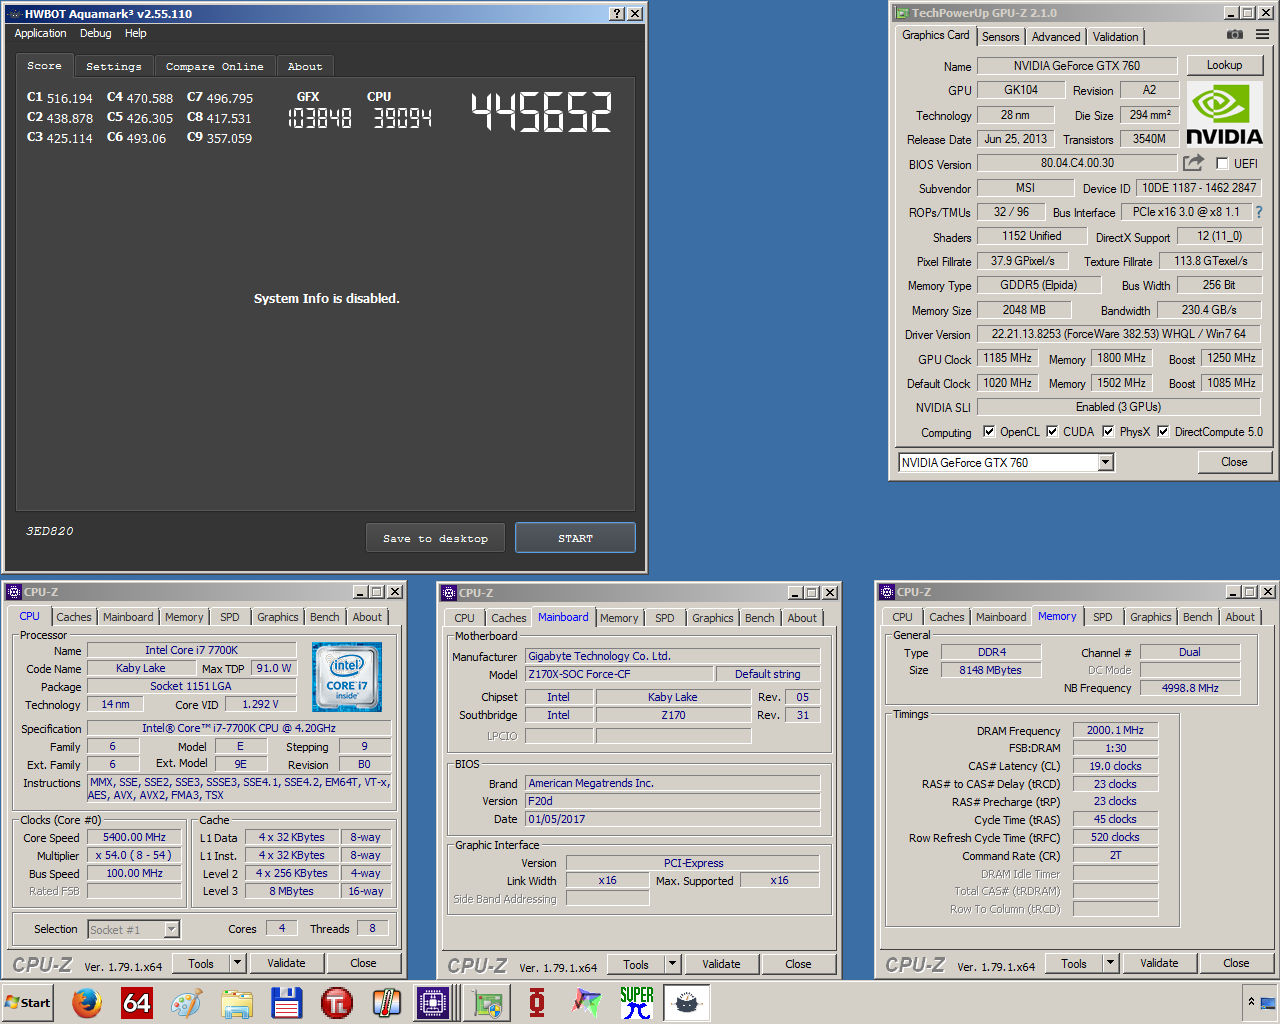Click the Driver Version field in GPU-Z

coord(1118,334)
